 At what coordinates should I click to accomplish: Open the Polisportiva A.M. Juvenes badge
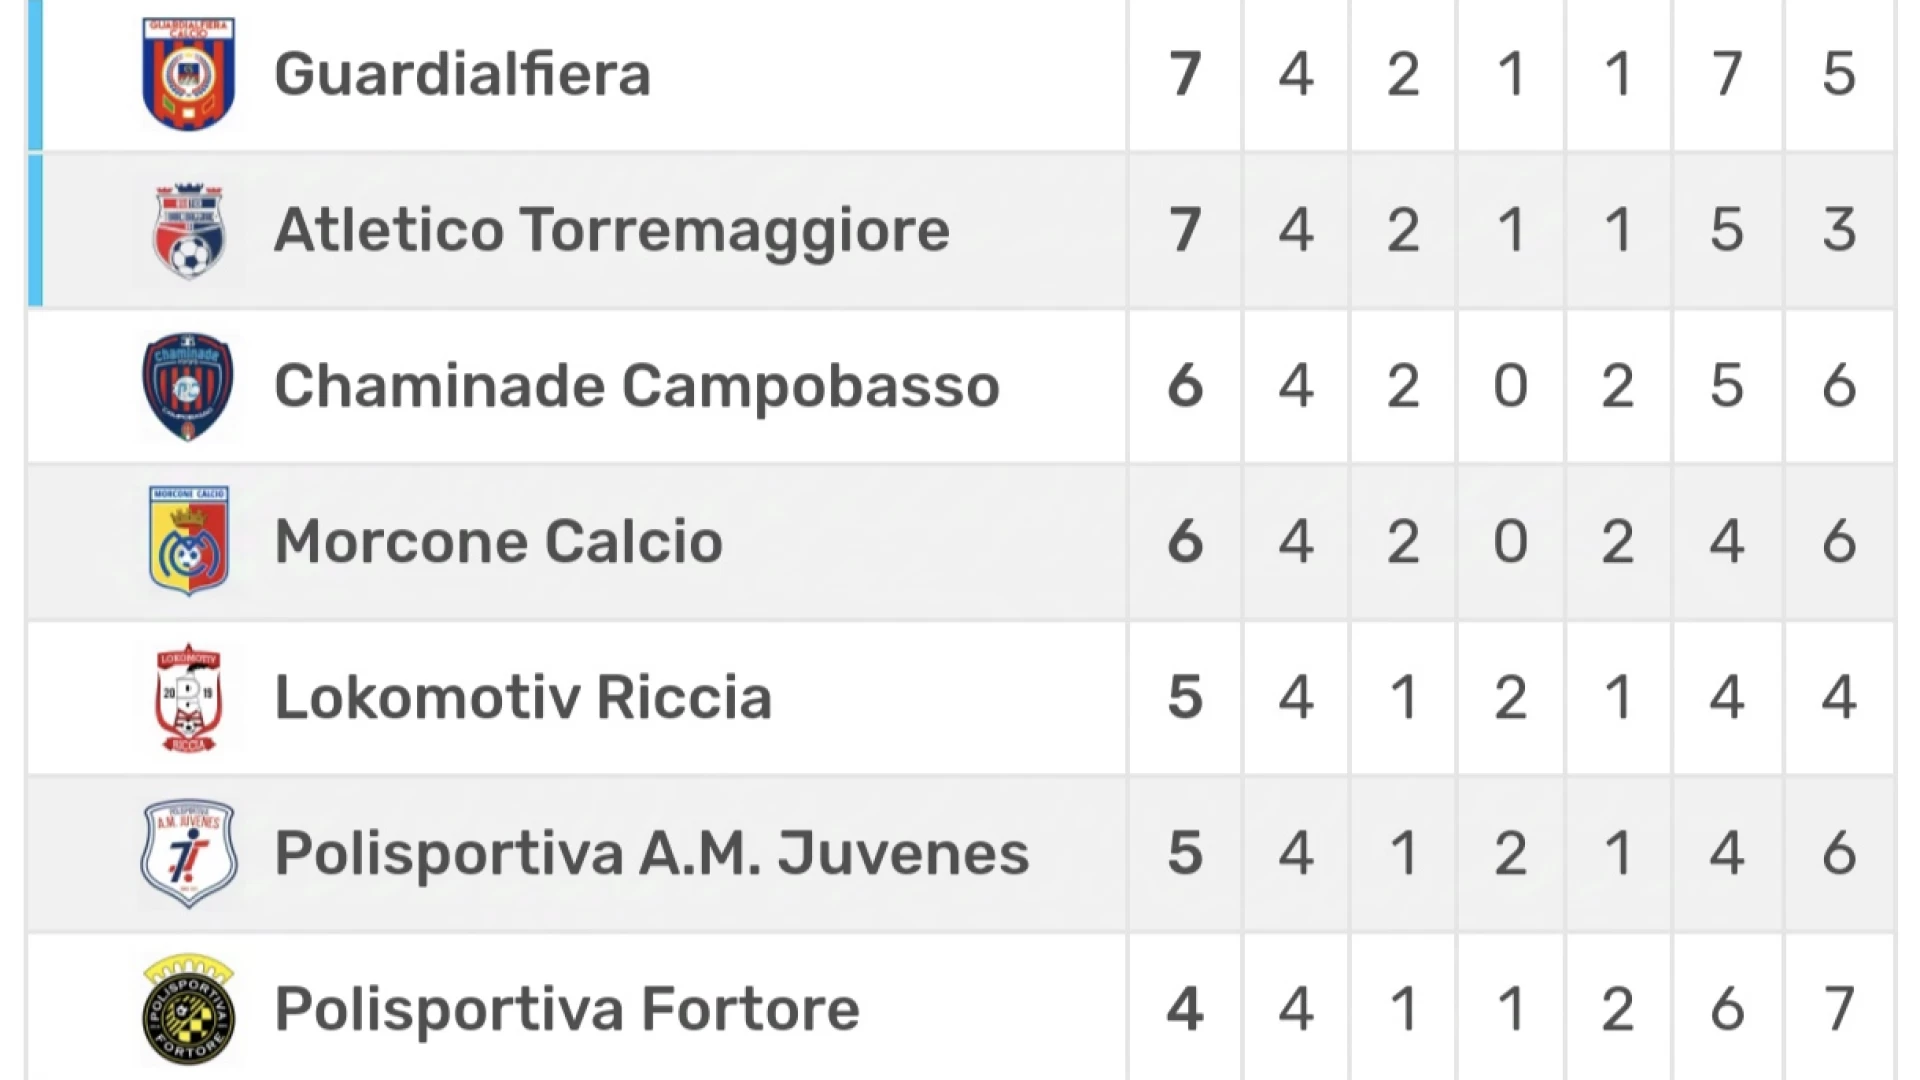pyautogui.click(x=188, y=853)
